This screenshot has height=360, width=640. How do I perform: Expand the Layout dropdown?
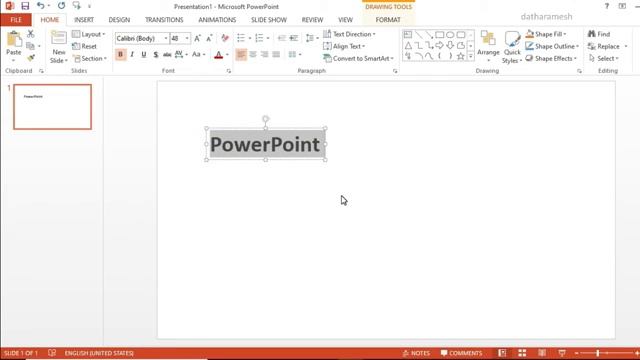[x=89, y=34]
